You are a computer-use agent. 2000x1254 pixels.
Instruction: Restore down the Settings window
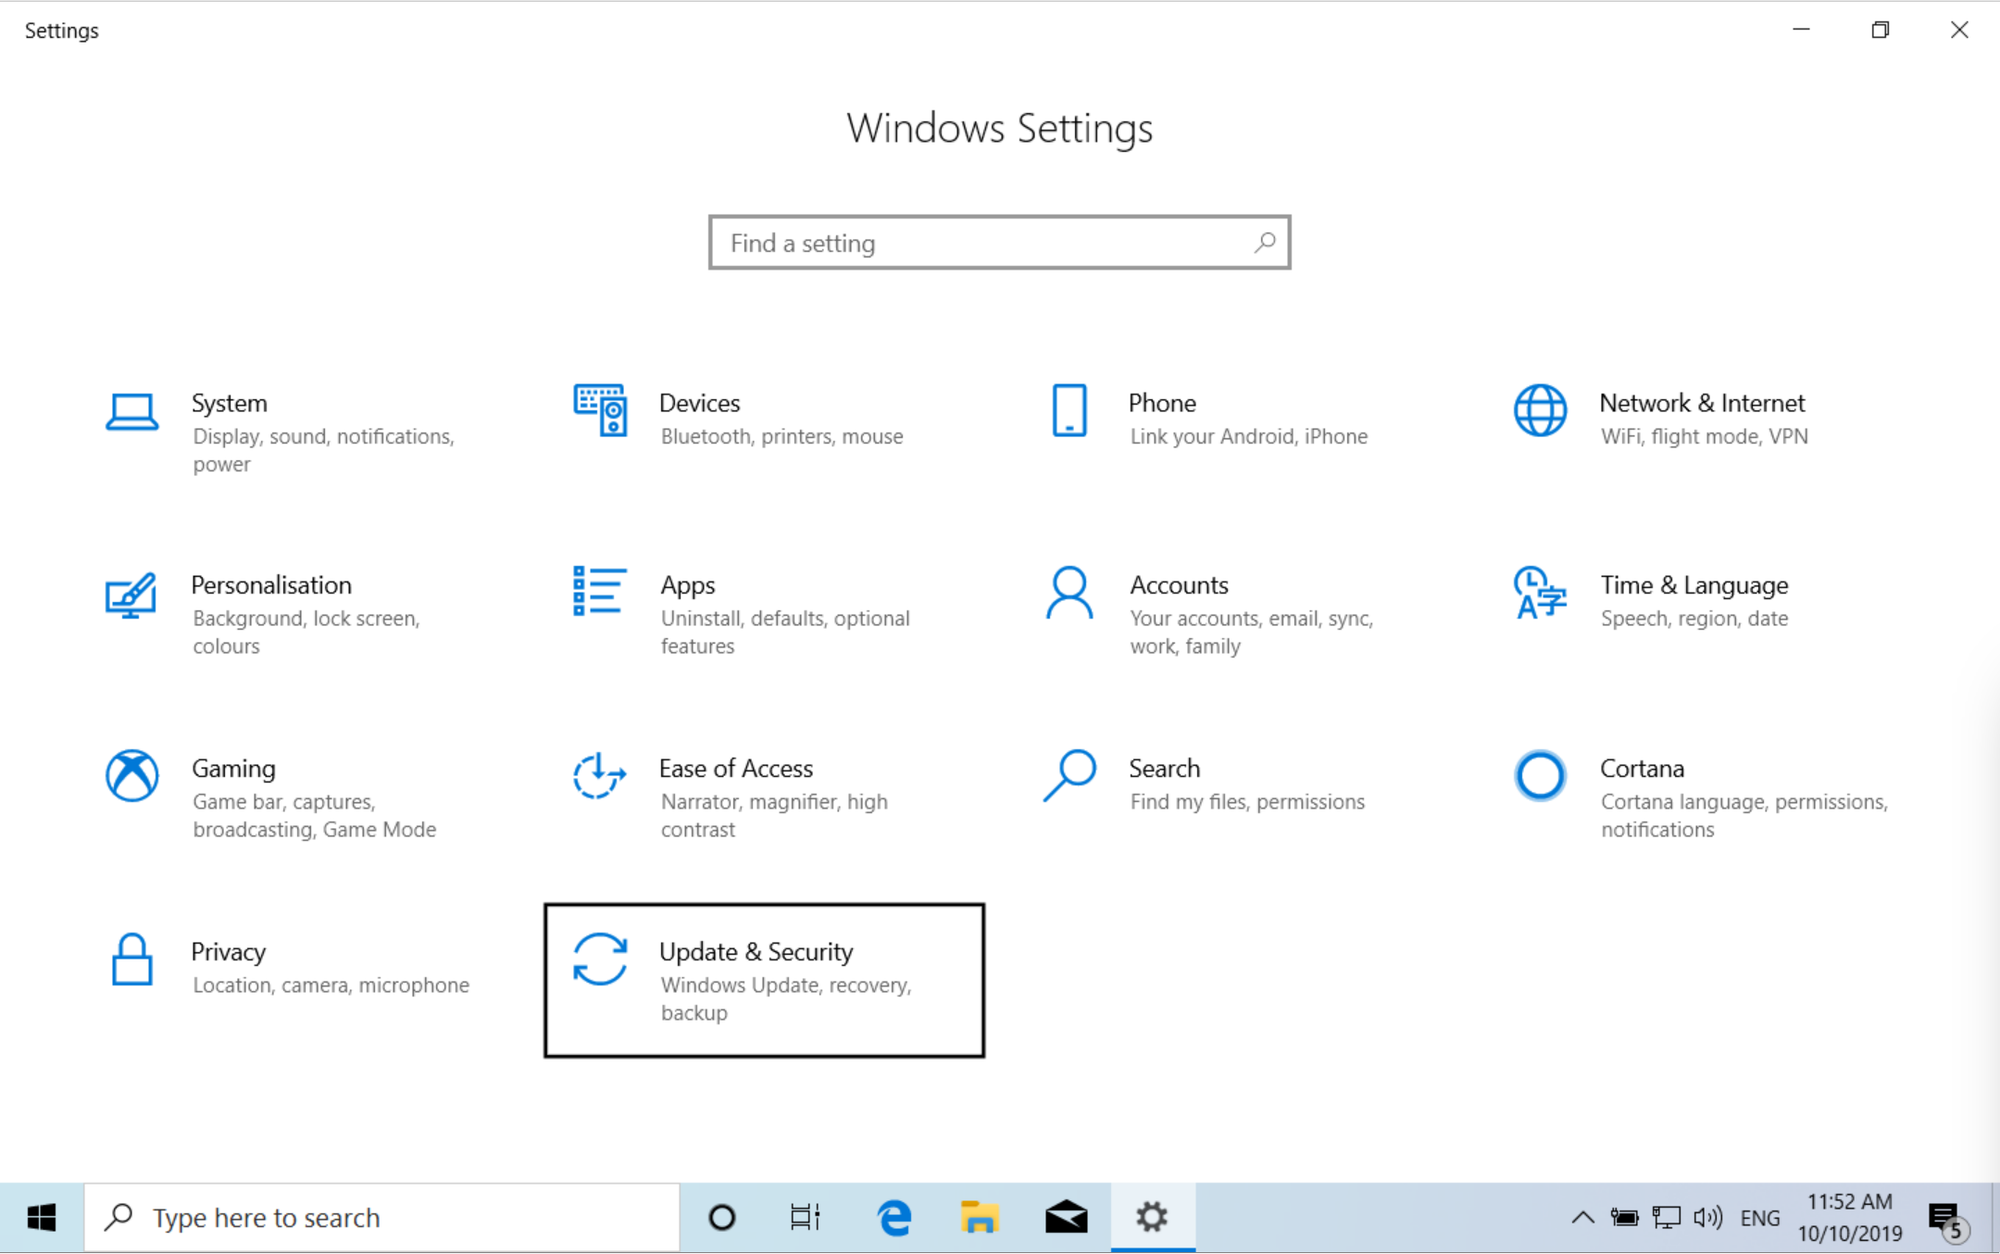coord(1880,30)
